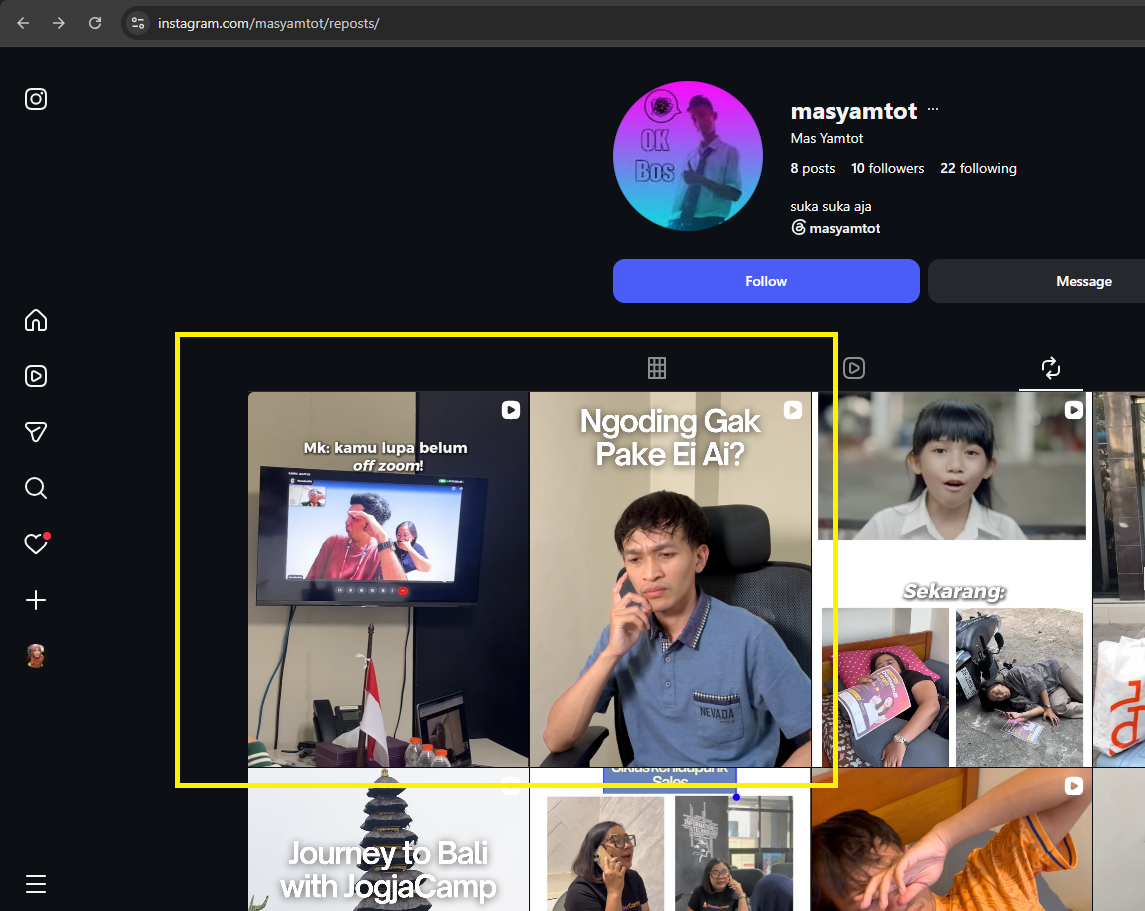1145x911 pixels.
Task: Switch to the Reels tab
Action: click(x=854, y=368)
